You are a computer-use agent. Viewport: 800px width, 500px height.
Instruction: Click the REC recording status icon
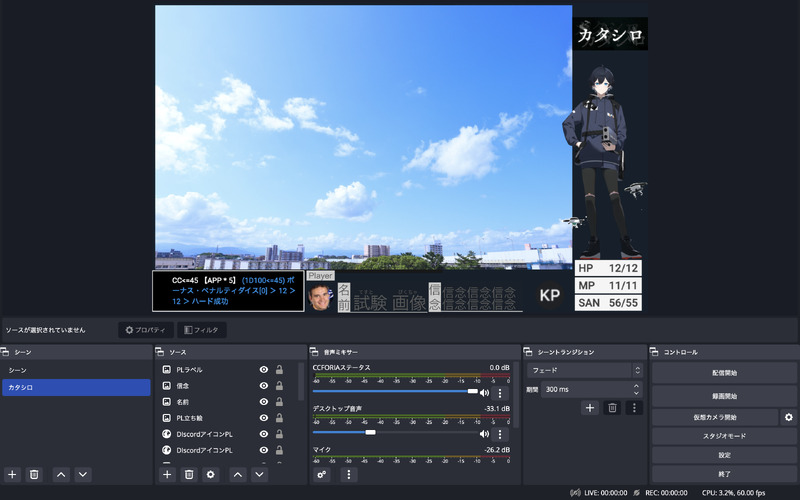[636, 493]
